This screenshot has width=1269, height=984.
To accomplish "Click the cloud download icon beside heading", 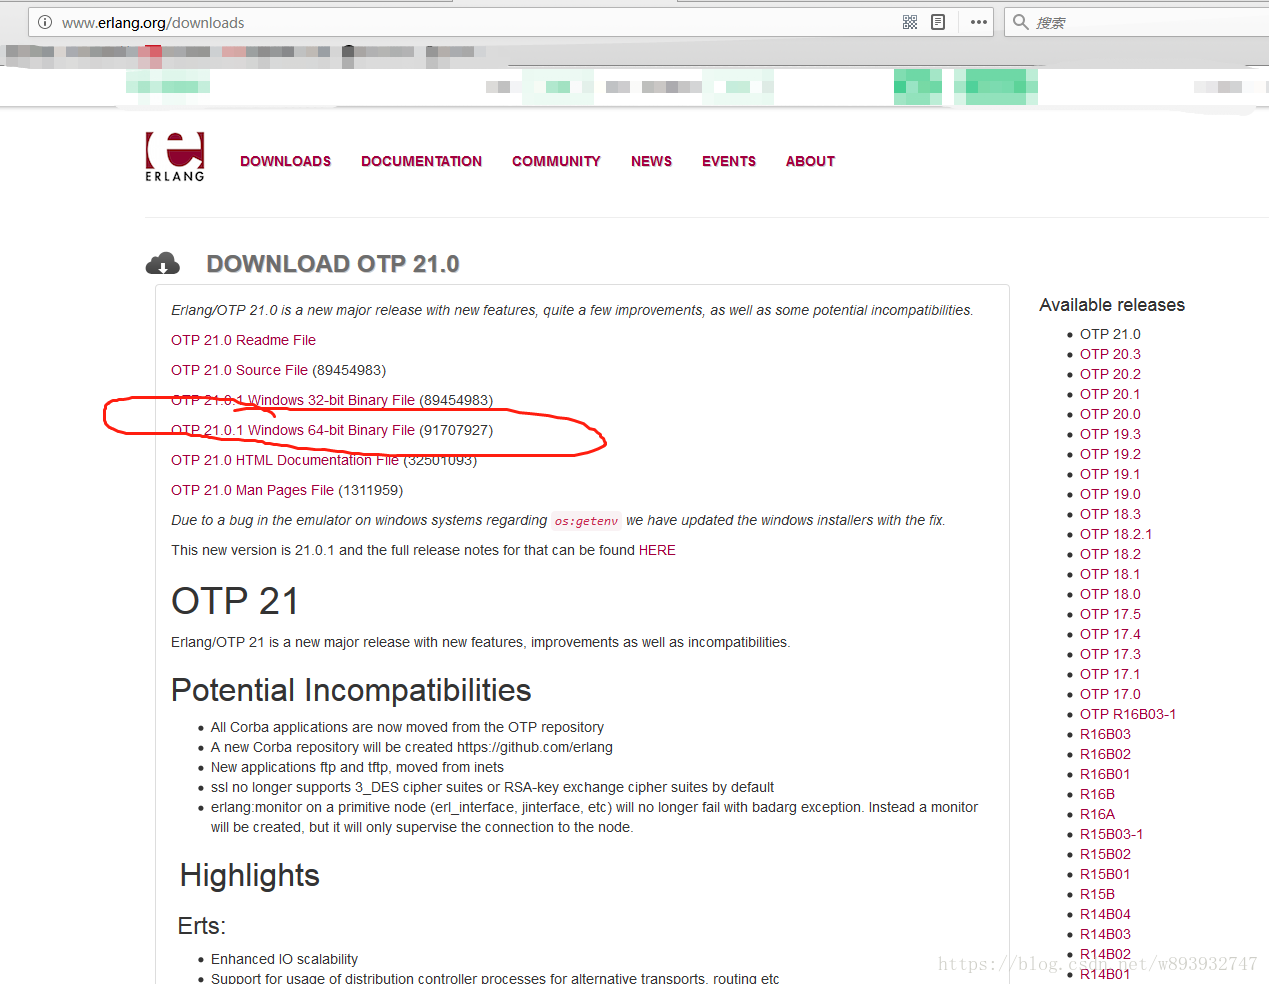I will click(163, 264).
